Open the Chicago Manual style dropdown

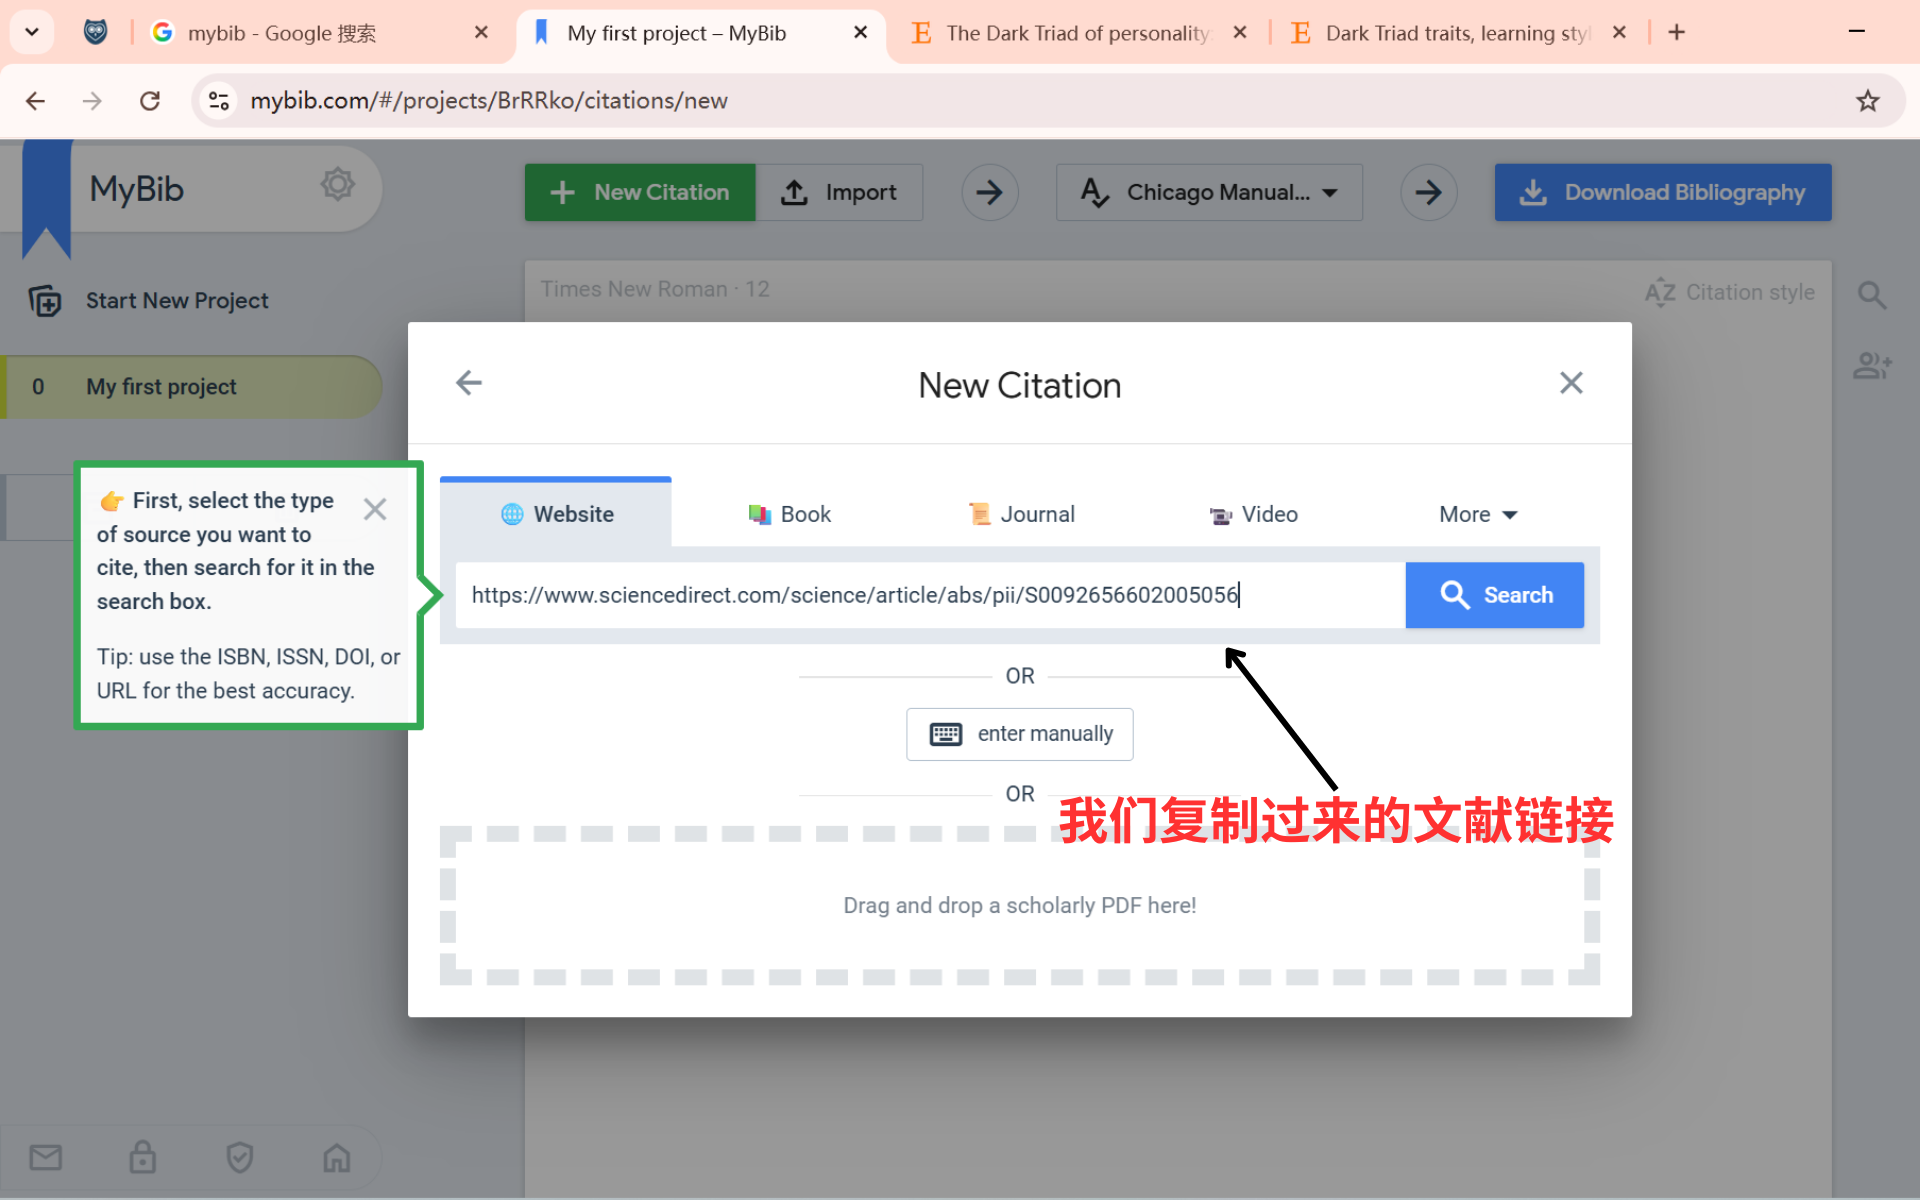(x=1209, y=192)
